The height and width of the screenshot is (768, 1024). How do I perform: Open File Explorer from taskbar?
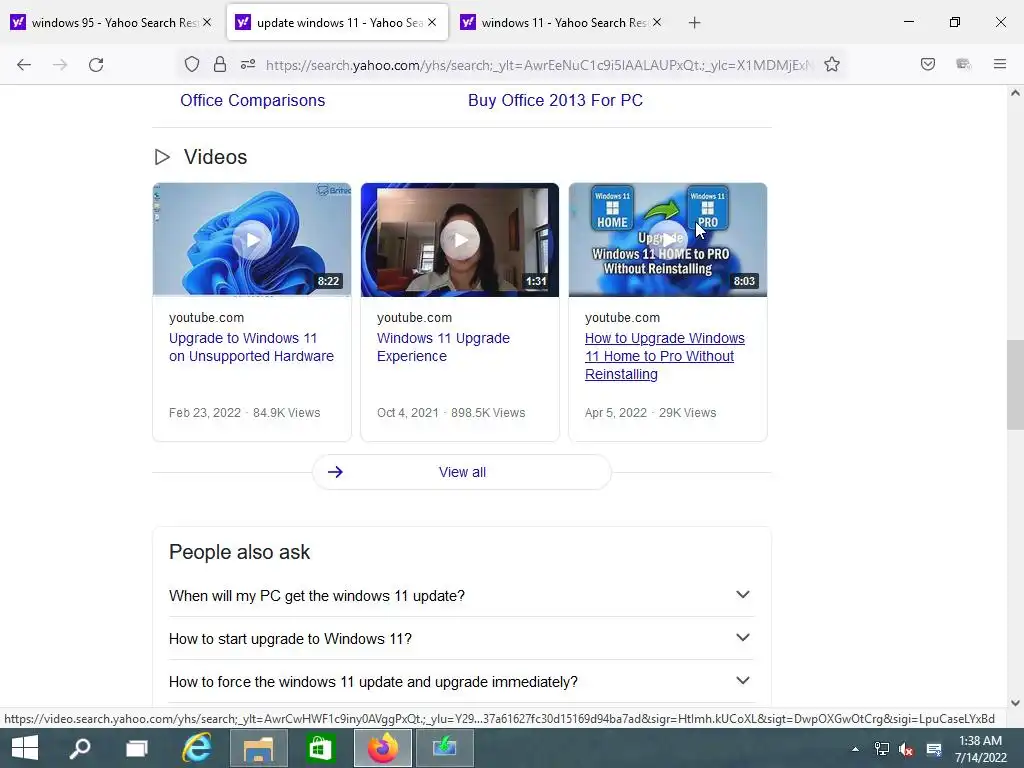[259, 748]
